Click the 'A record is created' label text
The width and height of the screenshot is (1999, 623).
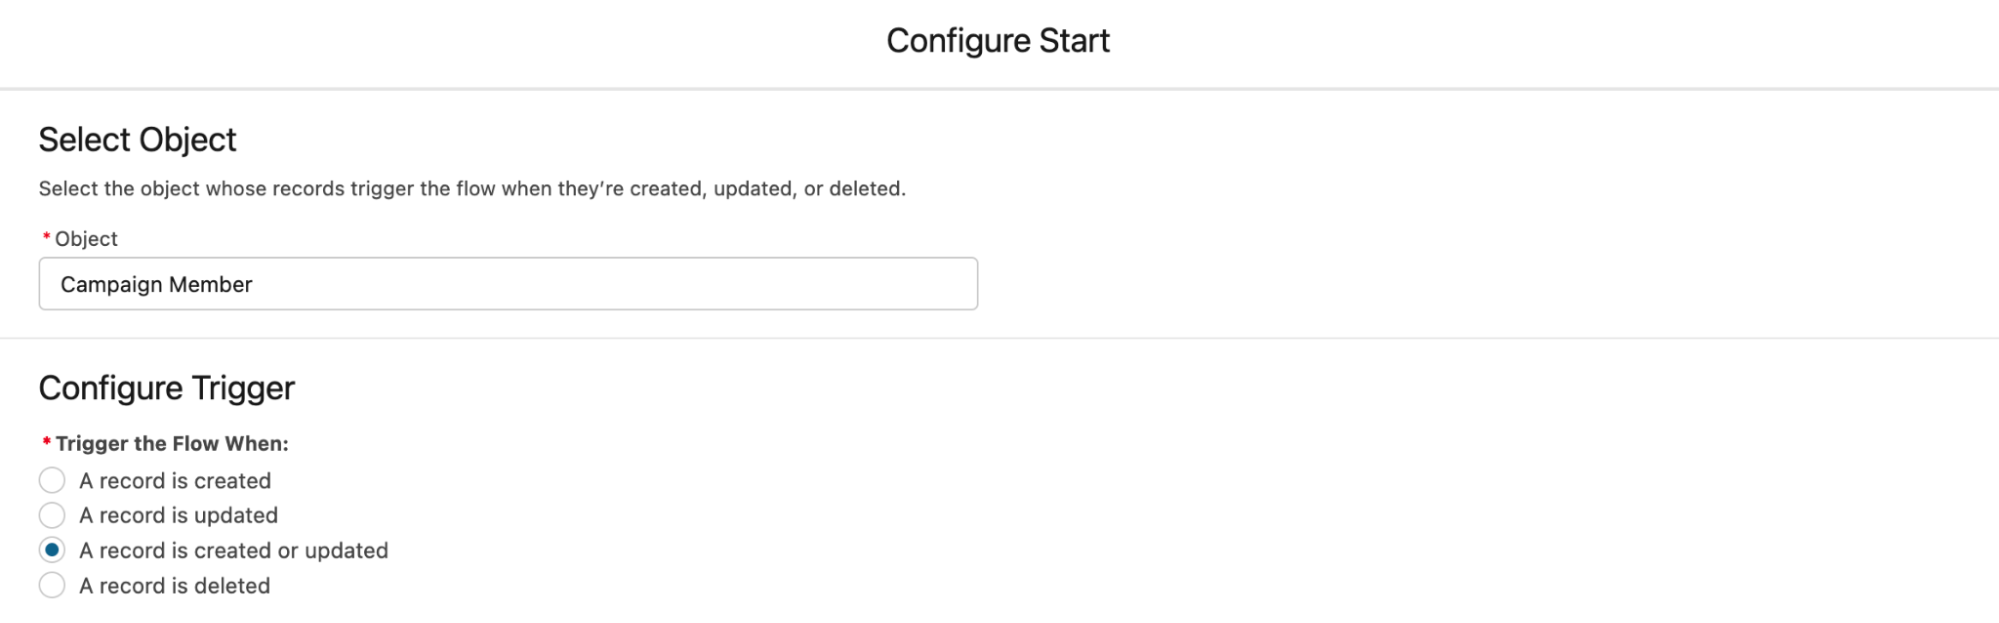click(175, 481)
